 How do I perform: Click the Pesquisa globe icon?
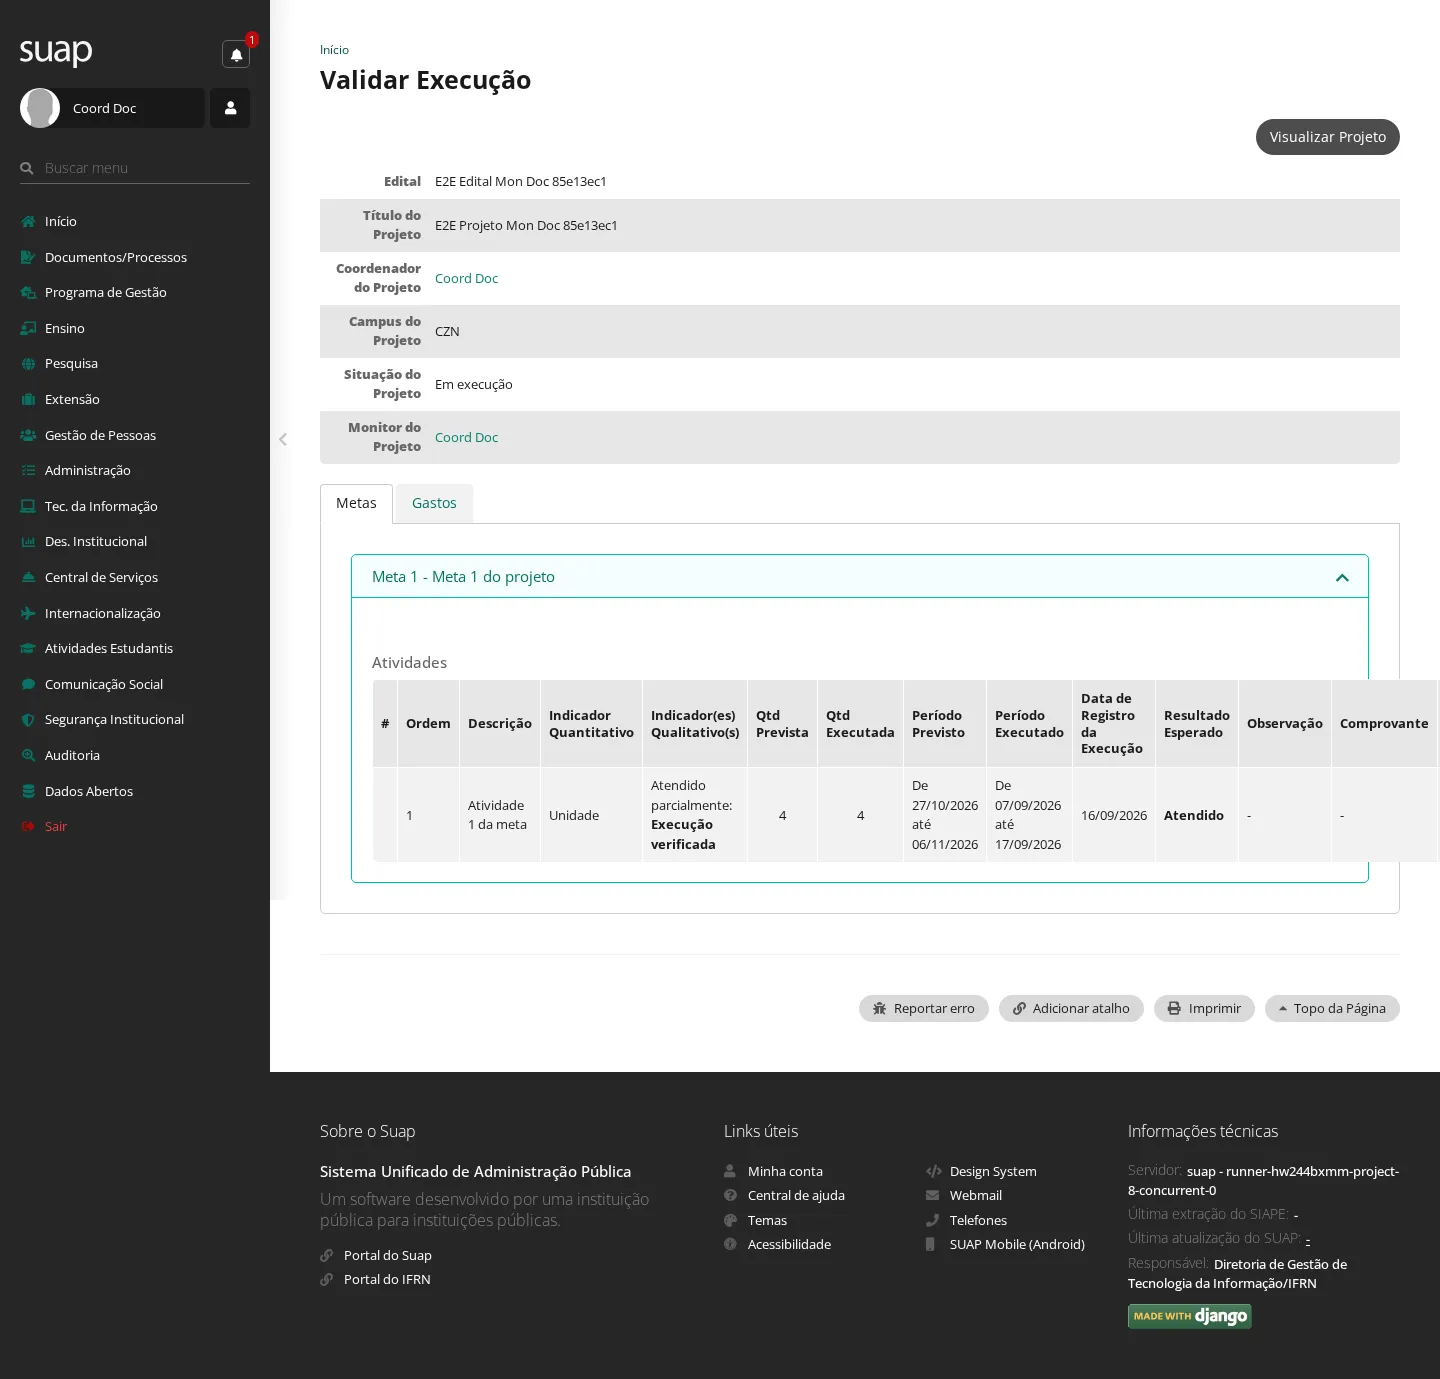28,364
